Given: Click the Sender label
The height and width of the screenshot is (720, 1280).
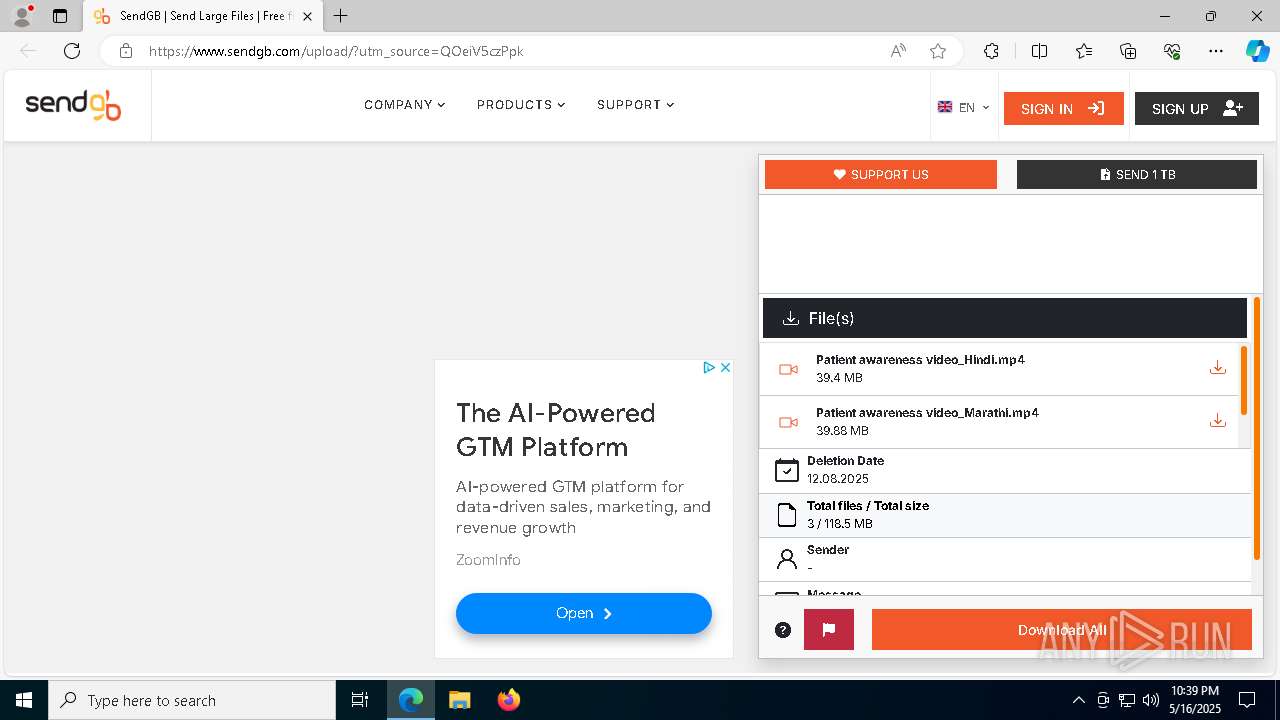Looking at the screenshot, I should click(828, 550).
